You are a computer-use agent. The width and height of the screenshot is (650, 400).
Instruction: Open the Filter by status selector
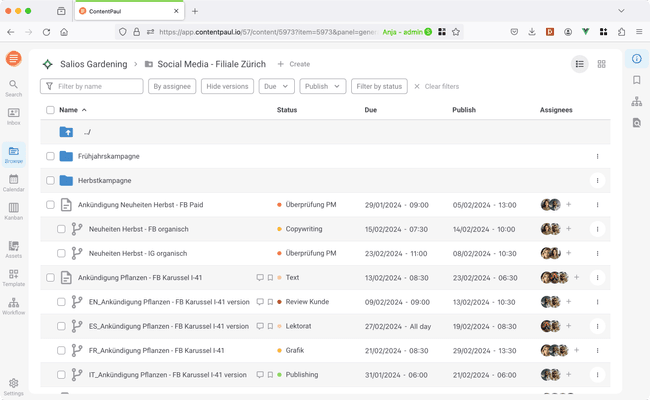379,86
